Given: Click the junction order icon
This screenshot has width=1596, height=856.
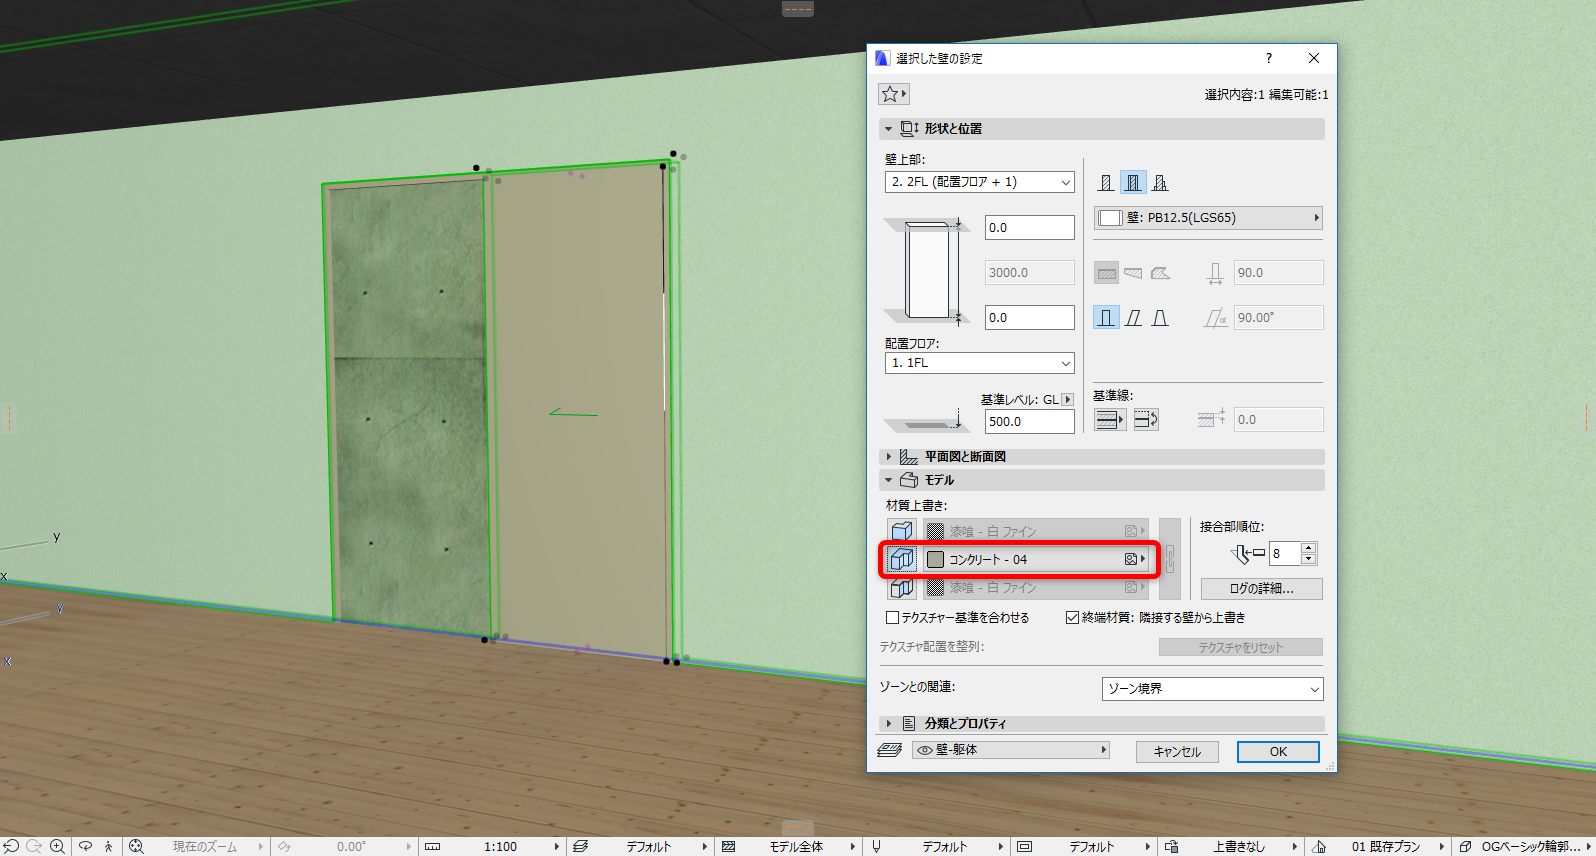Looking at the screenshot, I should [x=1247, y=553].
